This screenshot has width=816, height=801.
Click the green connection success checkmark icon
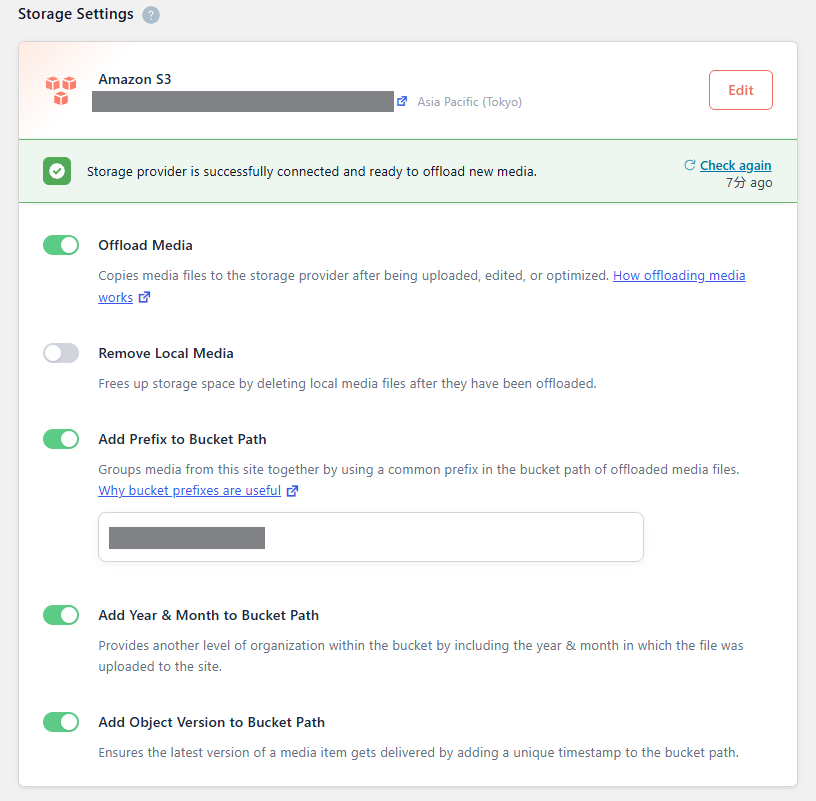coord(57,171)
